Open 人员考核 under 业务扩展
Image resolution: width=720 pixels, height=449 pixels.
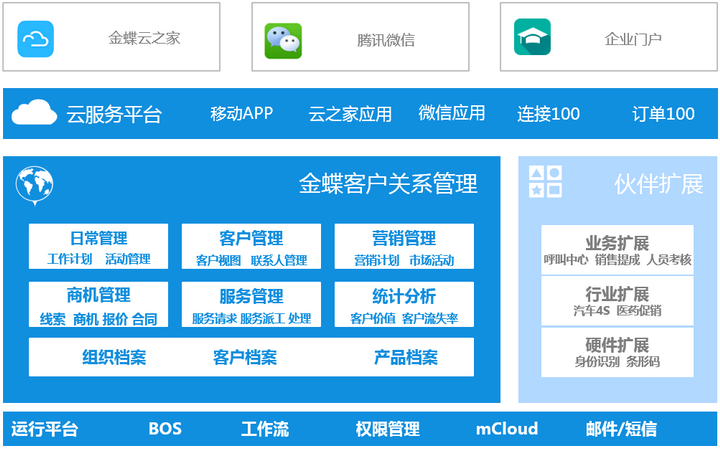pos(669,260)
